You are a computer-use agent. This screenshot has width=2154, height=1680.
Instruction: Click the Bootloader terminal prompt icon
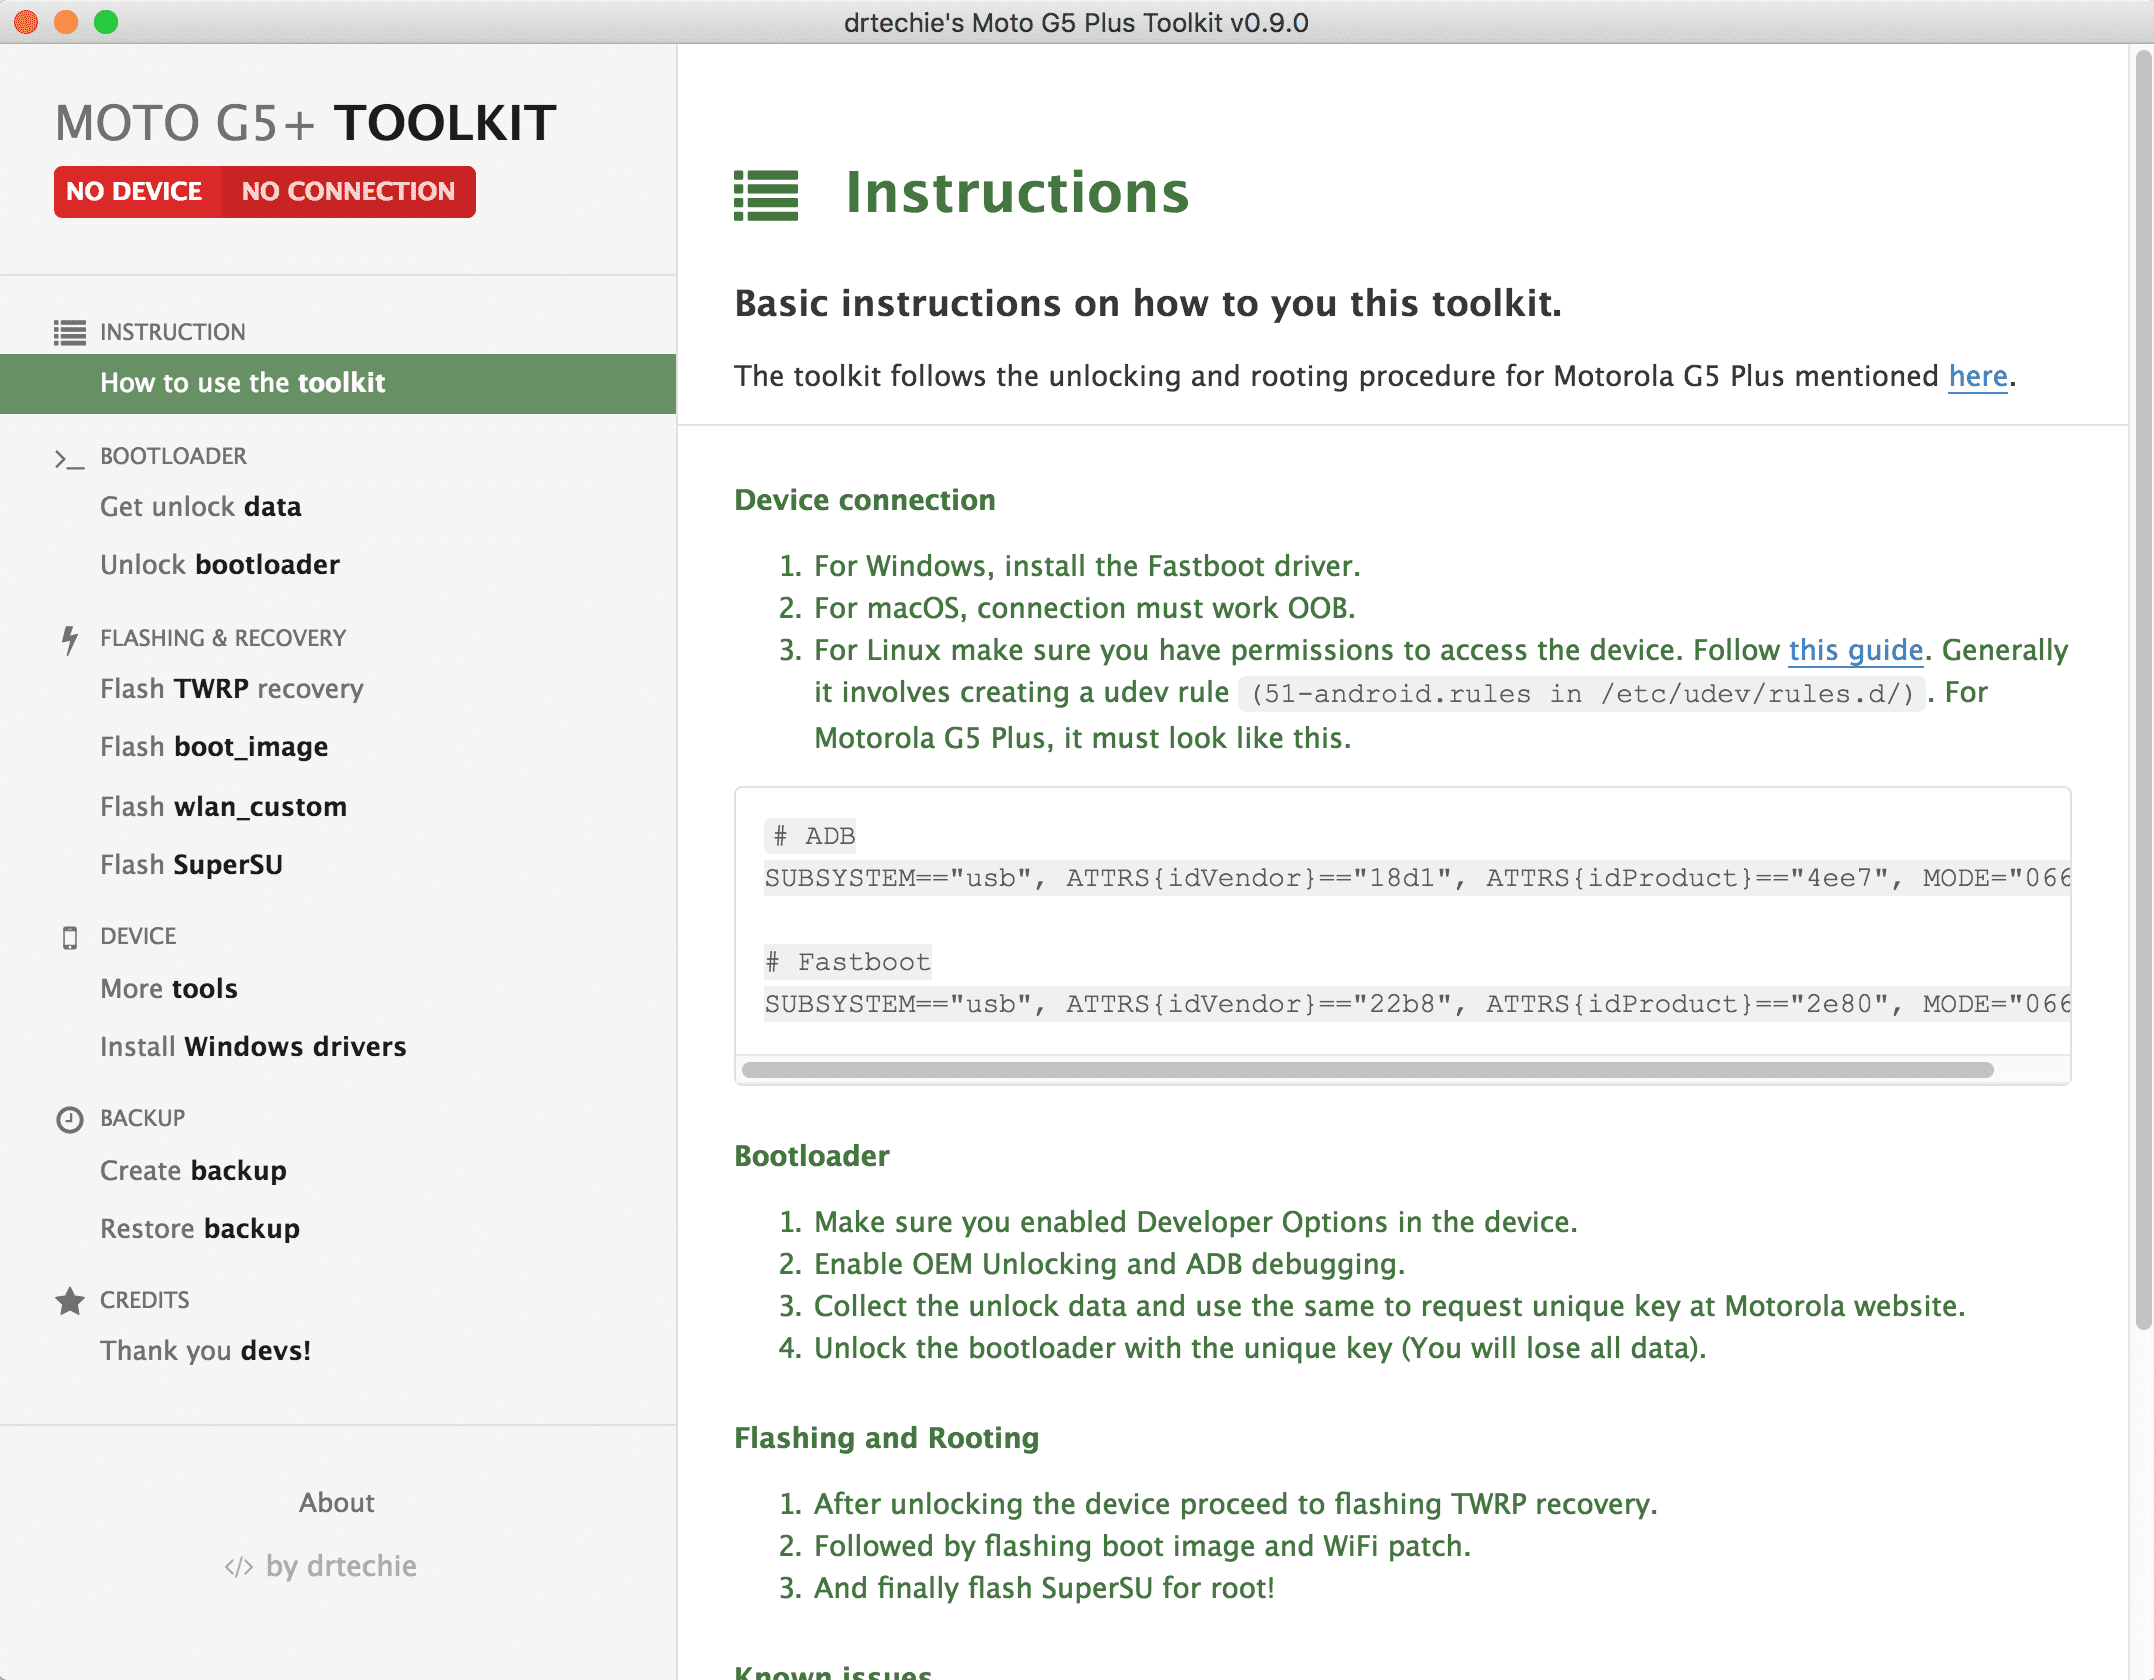click(x=69, y=458)
